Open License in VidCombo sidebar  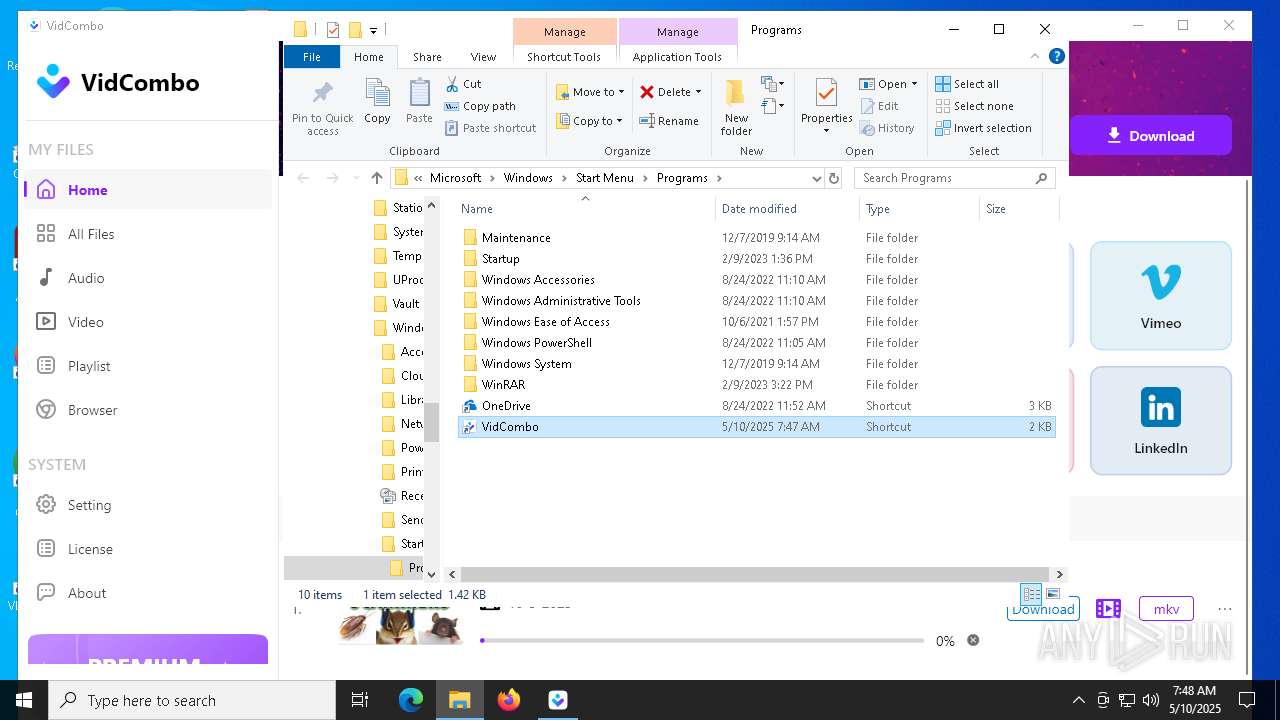(x=147, y=549)
